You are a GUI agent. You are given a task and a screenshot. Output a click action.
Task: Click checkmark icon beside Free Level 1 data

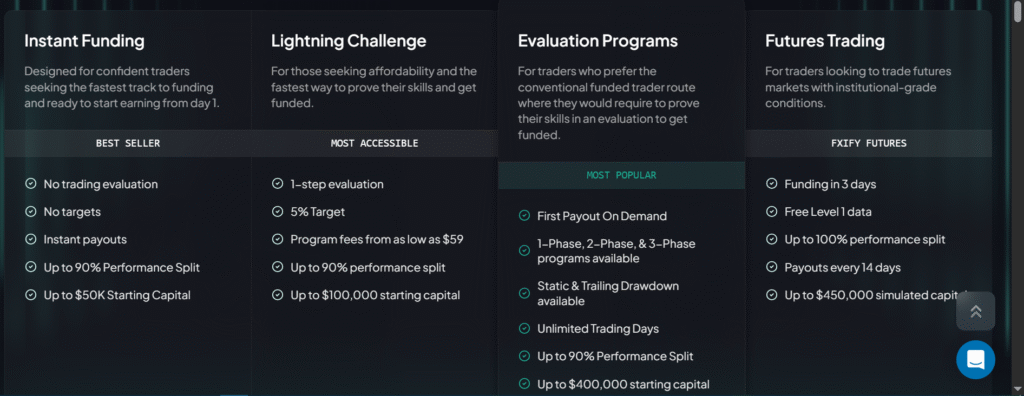coord(771,212)
